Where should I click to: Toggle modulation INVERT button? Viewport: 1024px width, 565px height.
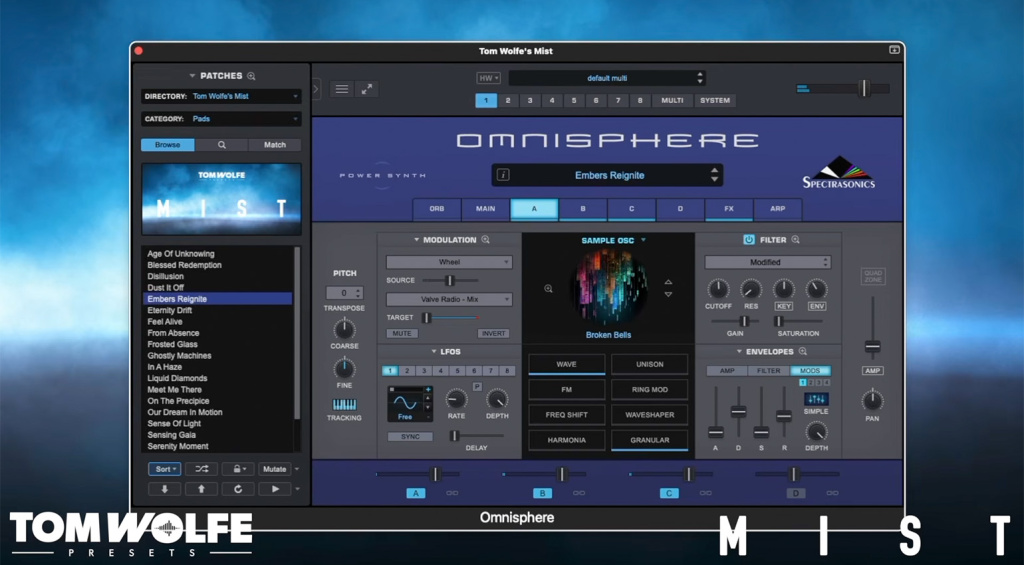click(x=493, y=333)
